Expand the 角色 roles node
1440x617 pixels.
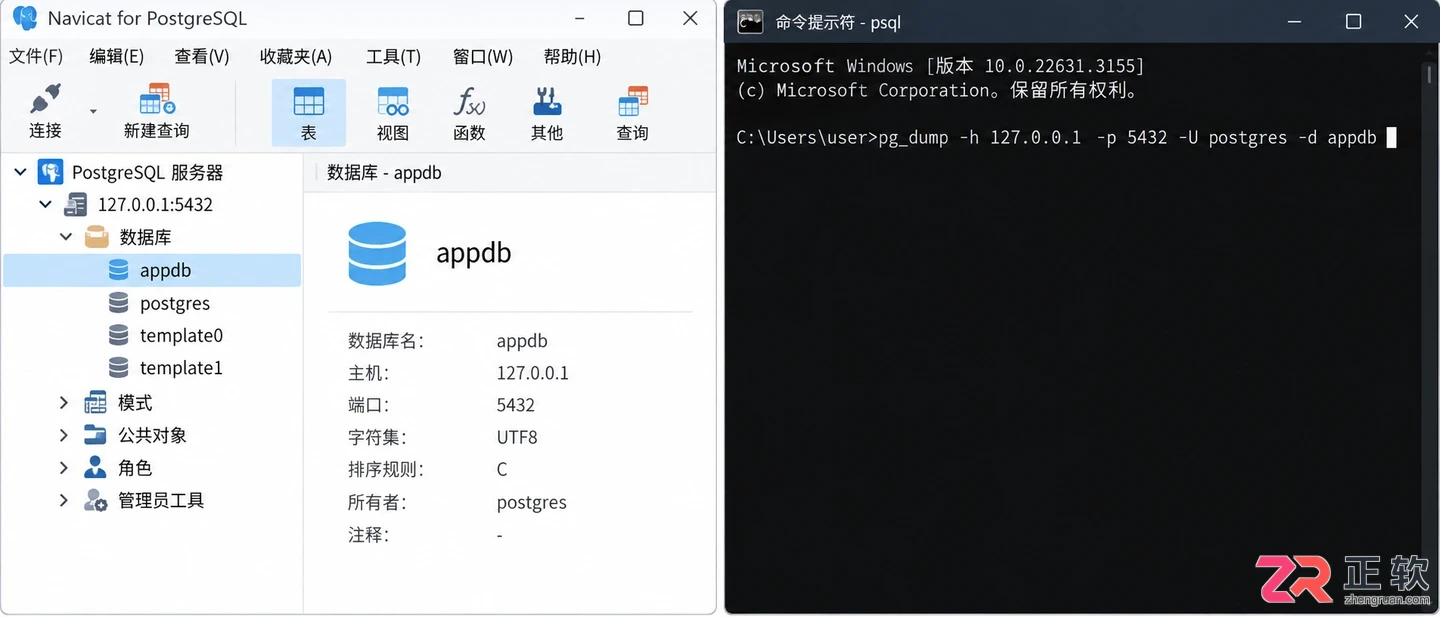coord(64,467)
